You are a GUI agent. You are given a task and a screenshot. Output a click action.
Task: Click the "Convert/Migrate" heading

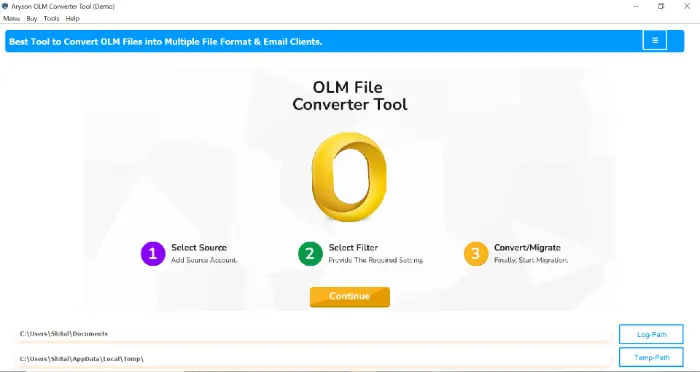[527, 247]
